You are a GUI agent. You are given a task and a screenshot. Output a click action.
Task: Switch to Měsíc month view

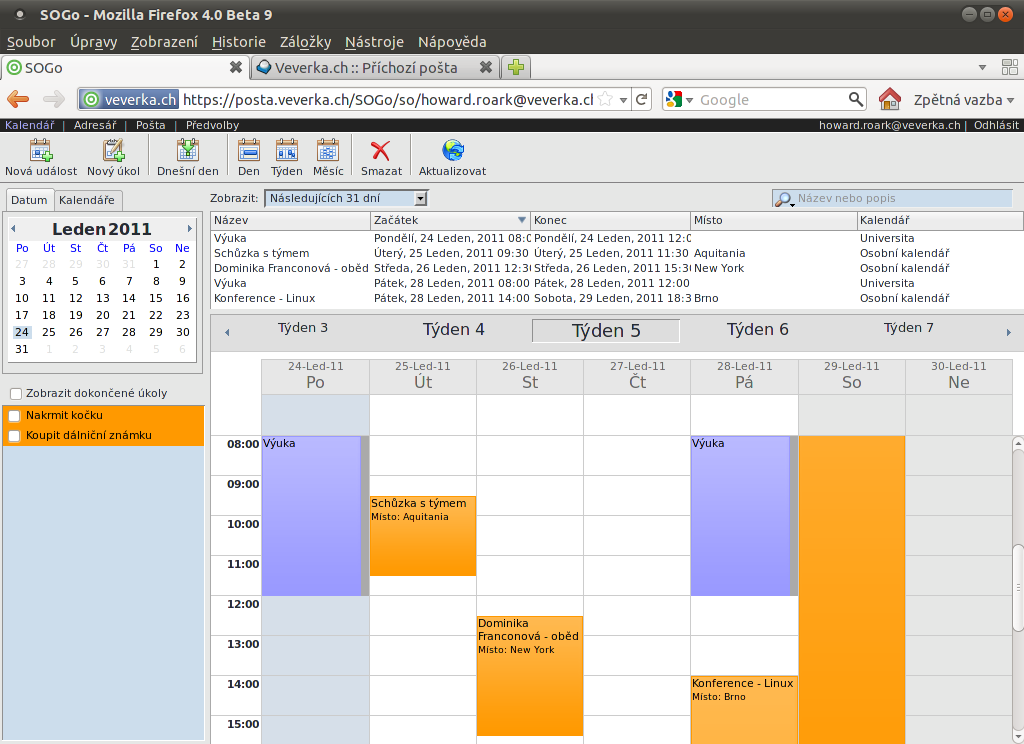(328, 151)
